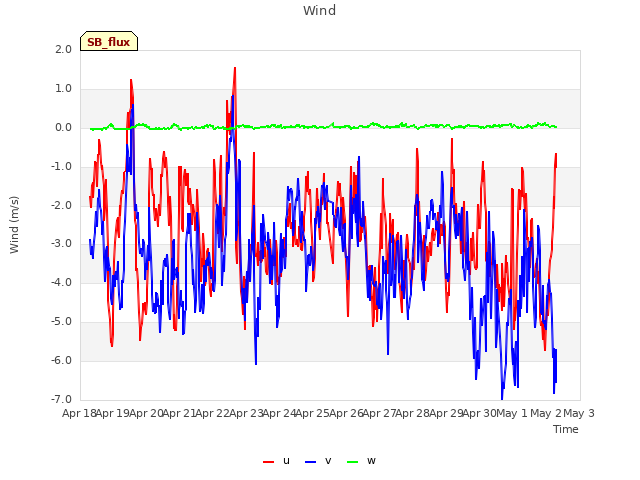Click the x-axis label 'Time'
Viewport: 640px width, 480px height.
566,429
